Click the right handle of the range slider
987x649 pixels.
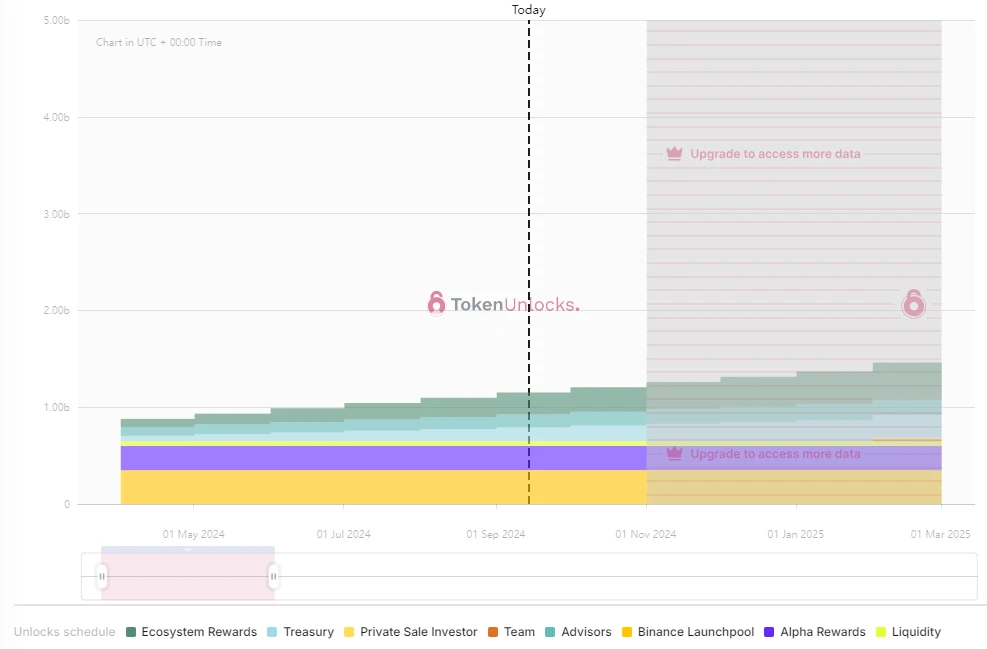[x=273, y=577]
